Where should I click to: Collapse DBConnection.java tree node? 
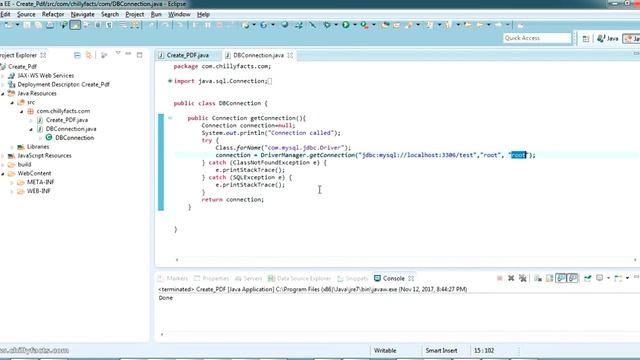tap(31, 129)
